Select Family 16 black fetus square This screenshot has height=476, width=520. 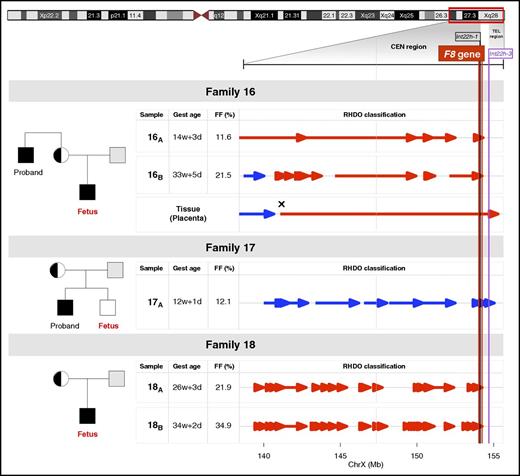[87, 192]
